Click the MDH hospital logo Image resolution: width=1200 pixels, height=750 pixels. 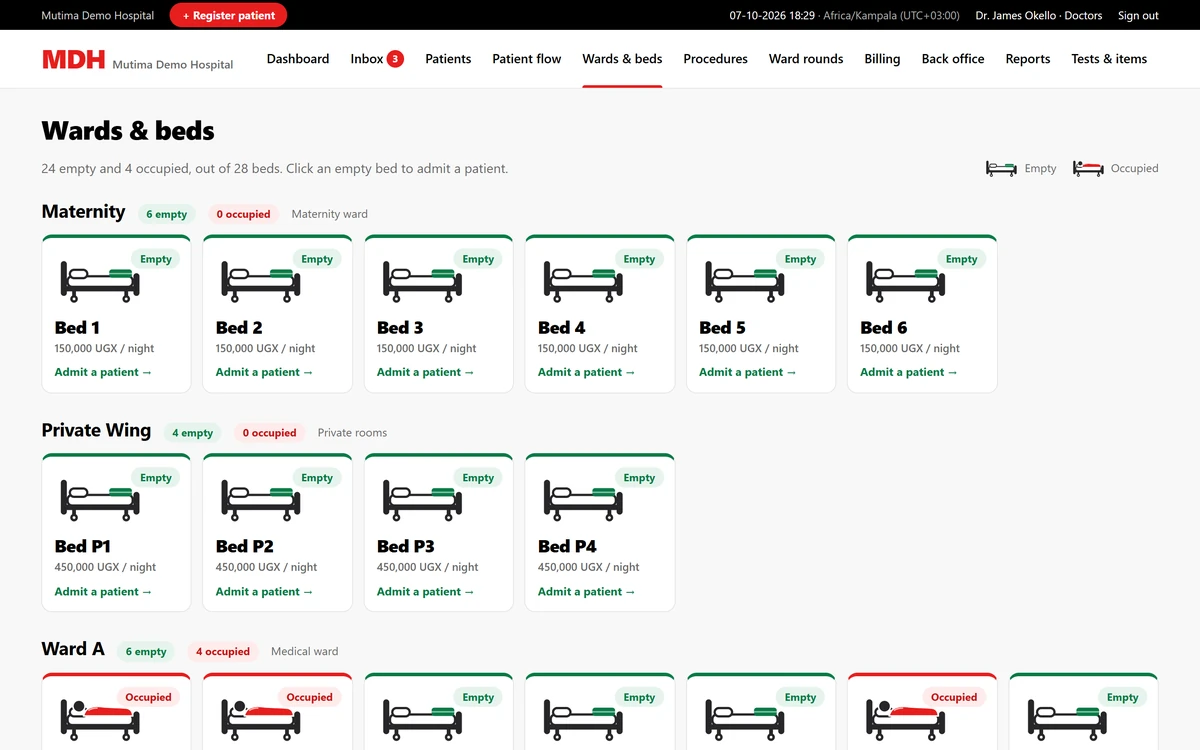point(73,59)
